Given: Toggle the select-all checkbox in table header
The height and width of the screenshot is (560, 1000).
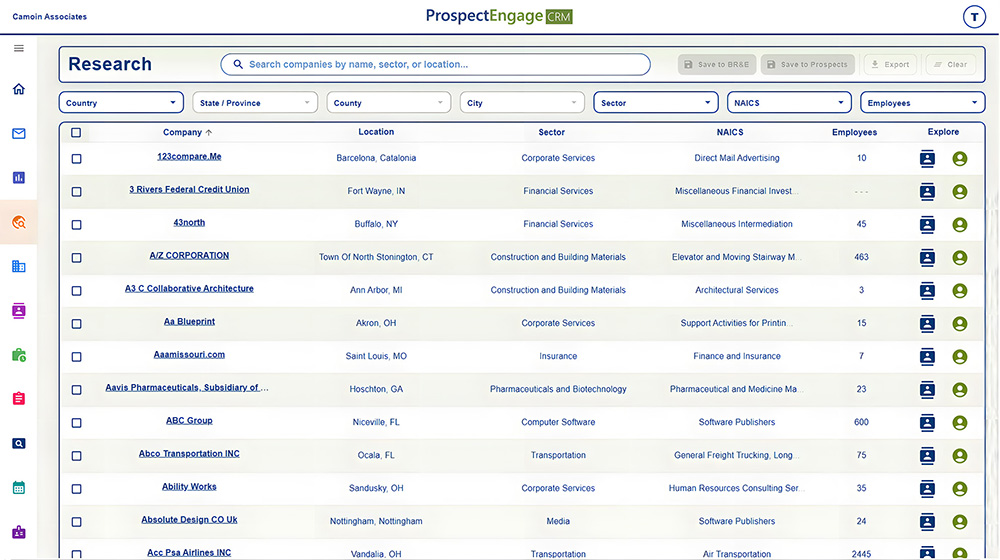Looking at the screenshot, I should 76,133.
